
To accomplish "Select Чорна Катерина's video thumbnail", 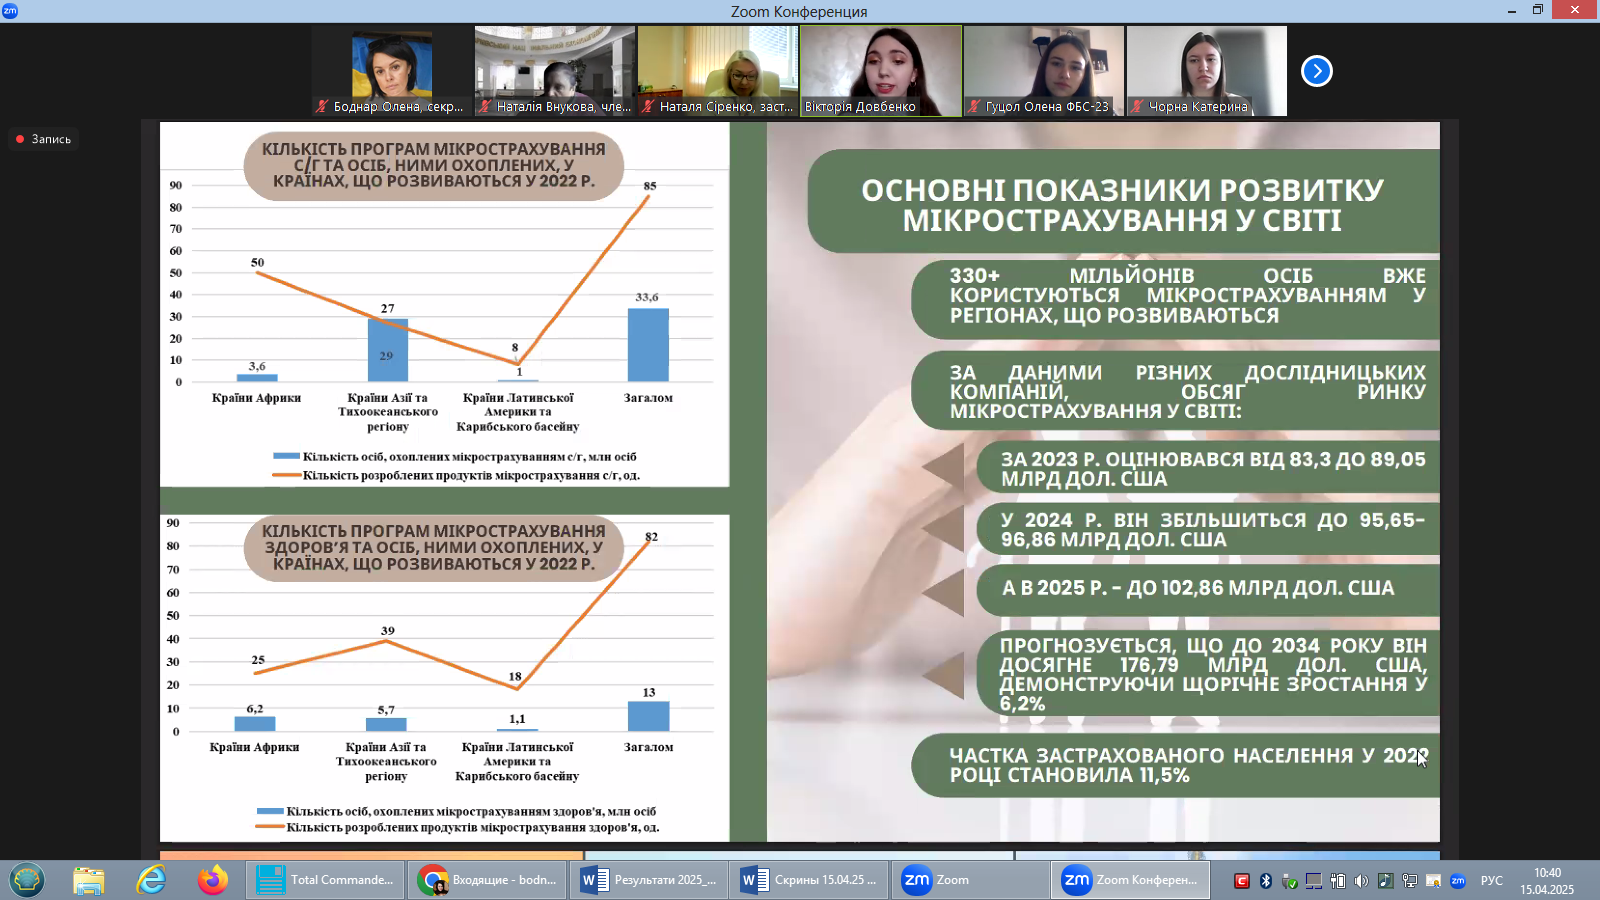I will click(x=1207, y=71).
